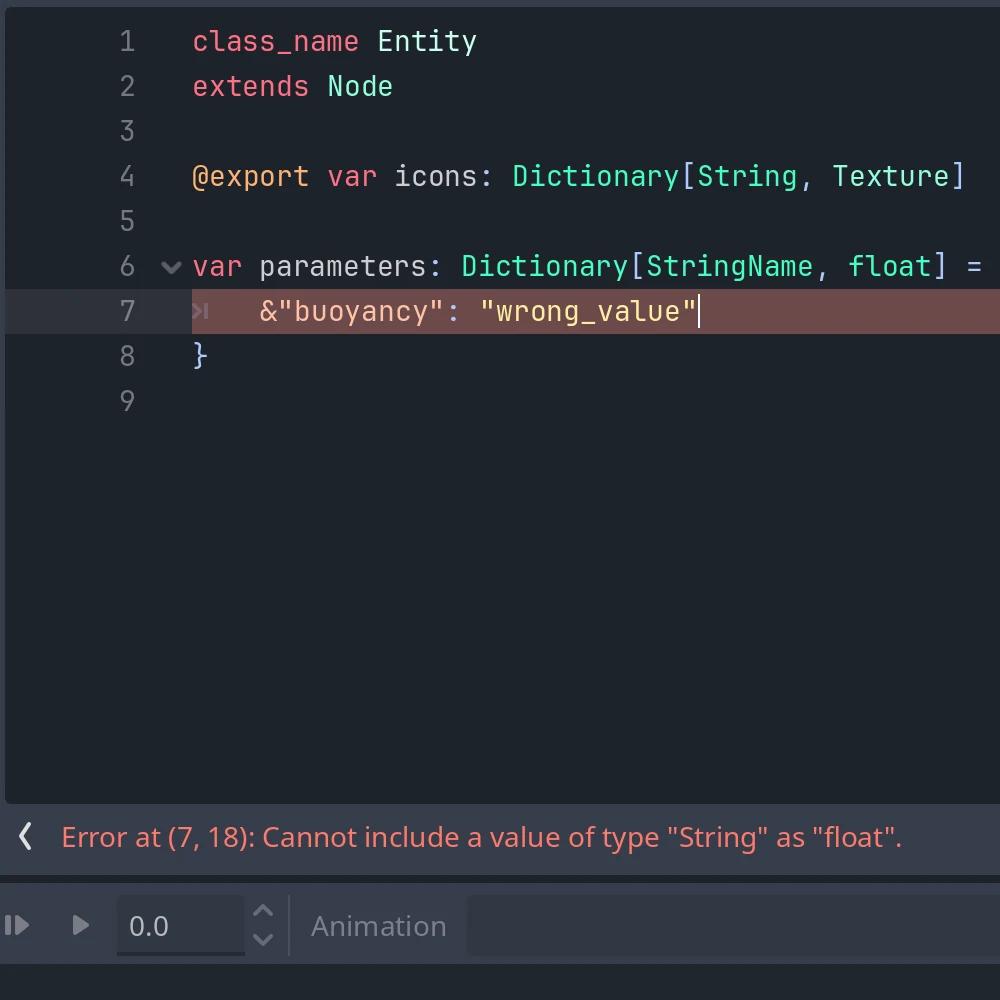Collapse the code fold arrow on line 6
The height and width of the screenshot is (1000, 1000).
click(171, 267)
